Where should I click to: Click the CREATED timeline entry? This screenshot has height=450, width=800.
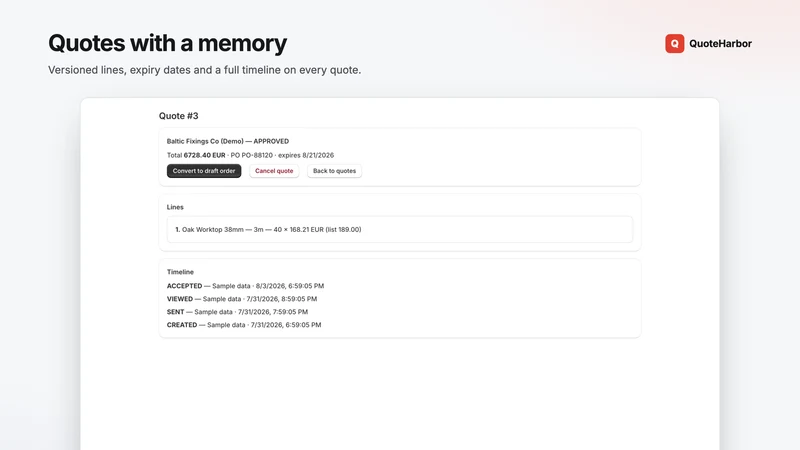(x=244, y=325)
